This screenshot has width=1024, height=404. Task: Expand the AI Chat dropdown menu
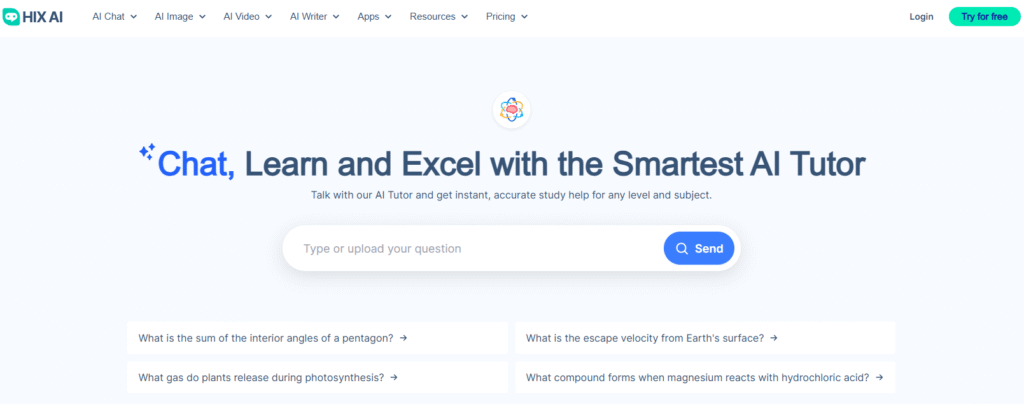click(114, 17)
